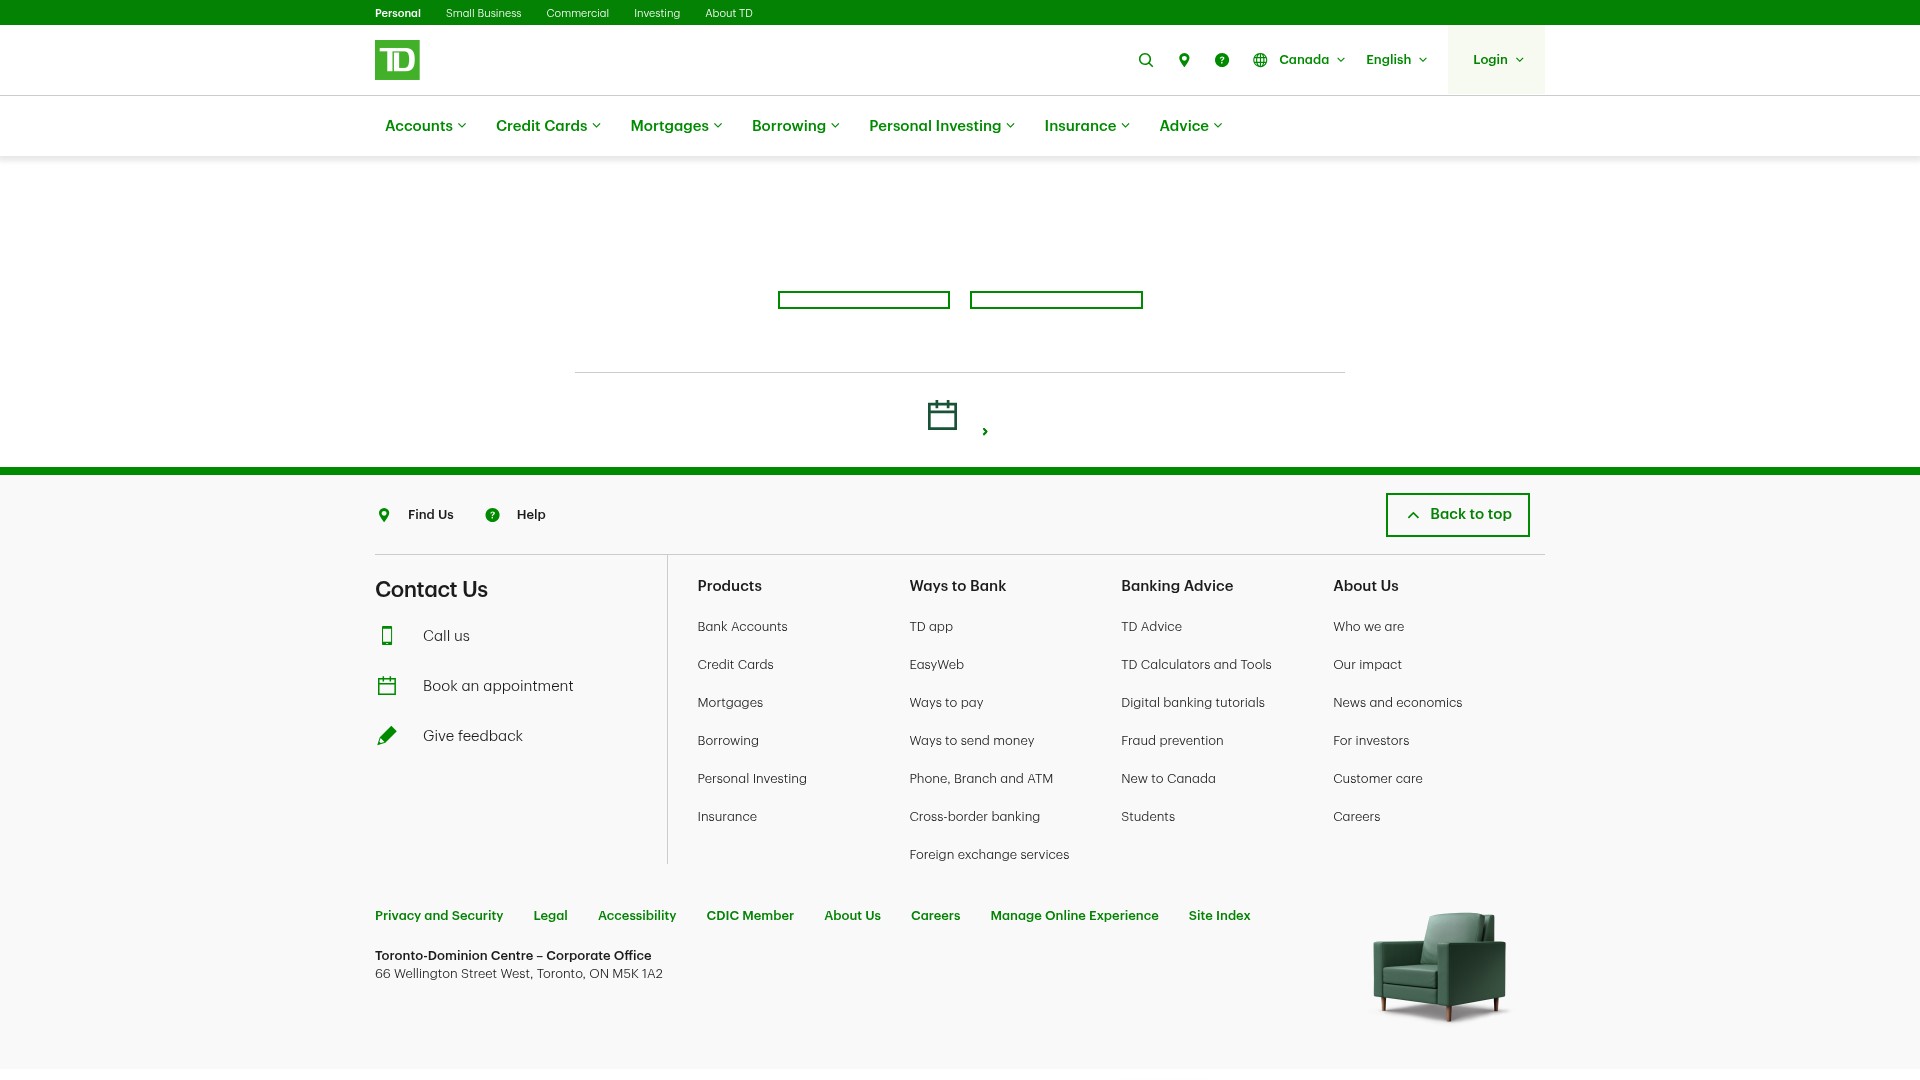
Task: Open Fraud prevention link
Action: pos(1172,741)
